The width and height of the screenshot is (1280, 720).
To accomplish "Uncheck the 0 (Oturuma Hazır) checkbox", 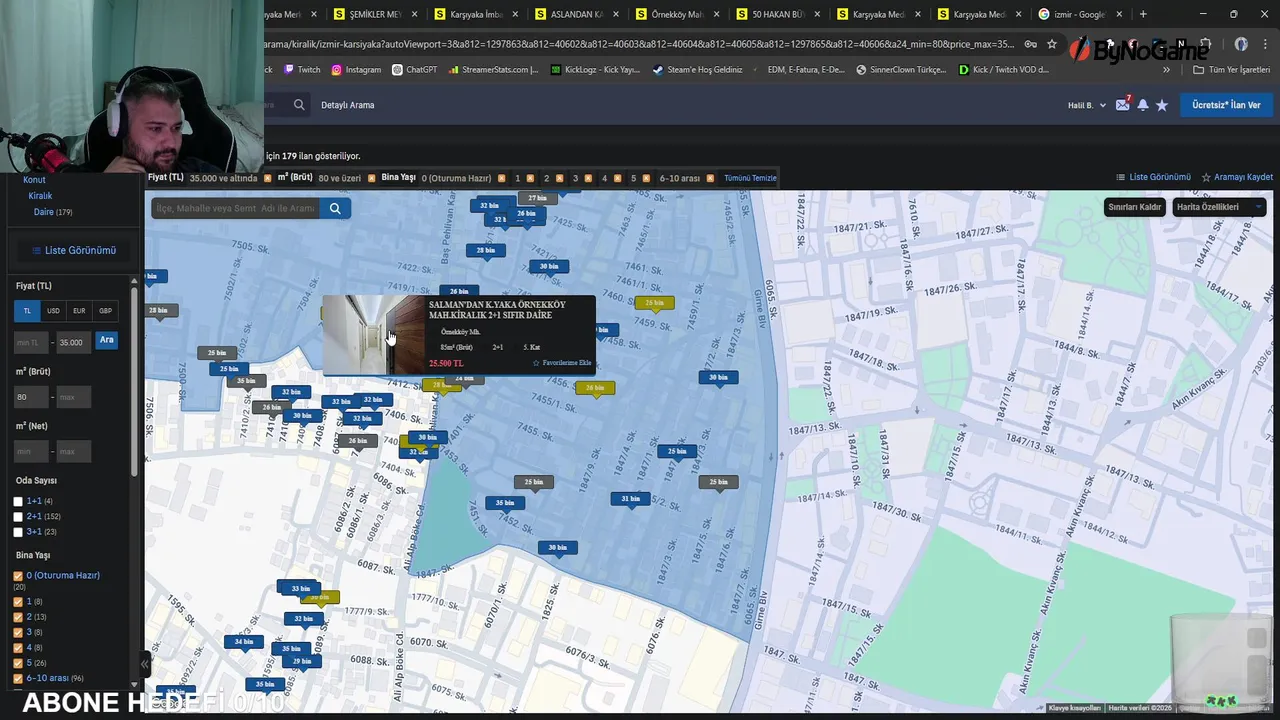I will tap(18, 576).
